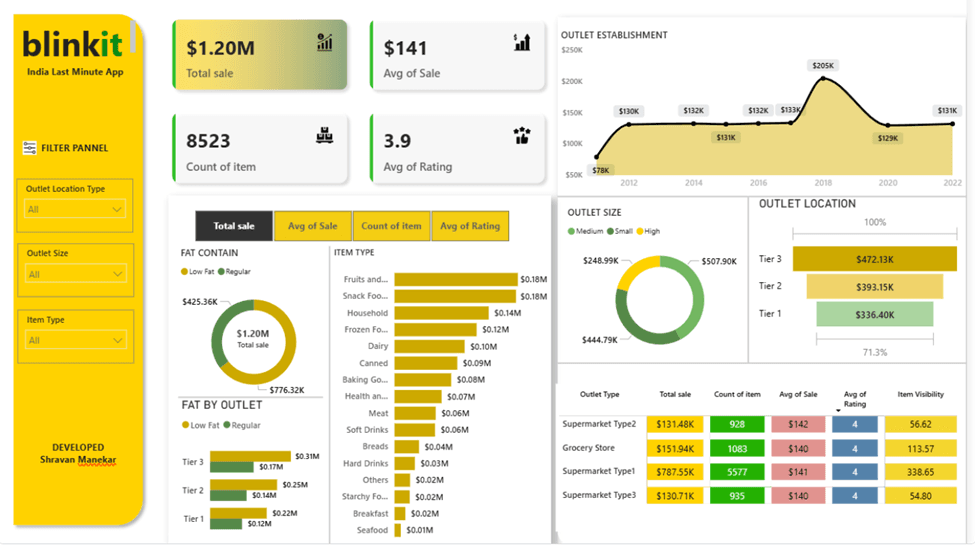
Task: Click the blinkit logo
Action: [x=73, y=45]
